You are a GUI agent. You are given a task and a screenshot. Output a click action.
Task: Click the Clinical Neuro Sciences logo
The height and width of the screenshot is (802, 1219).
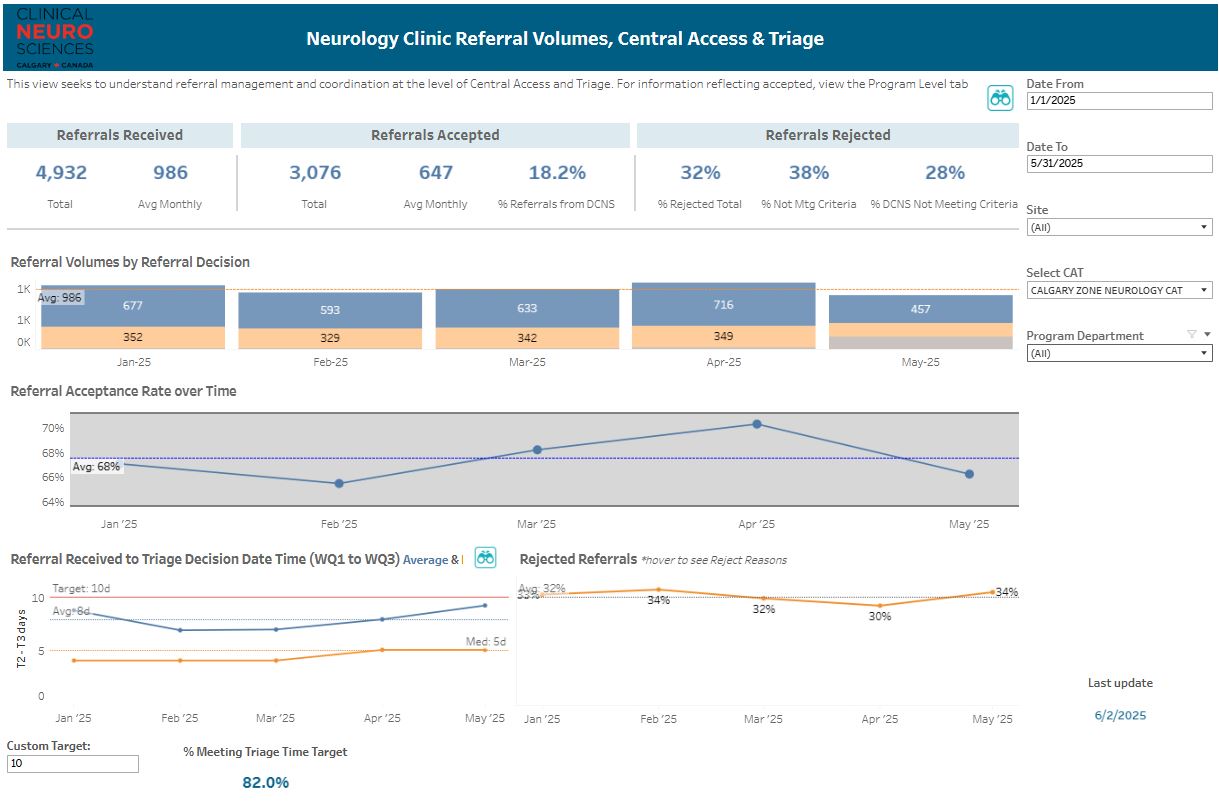[55, 37]
